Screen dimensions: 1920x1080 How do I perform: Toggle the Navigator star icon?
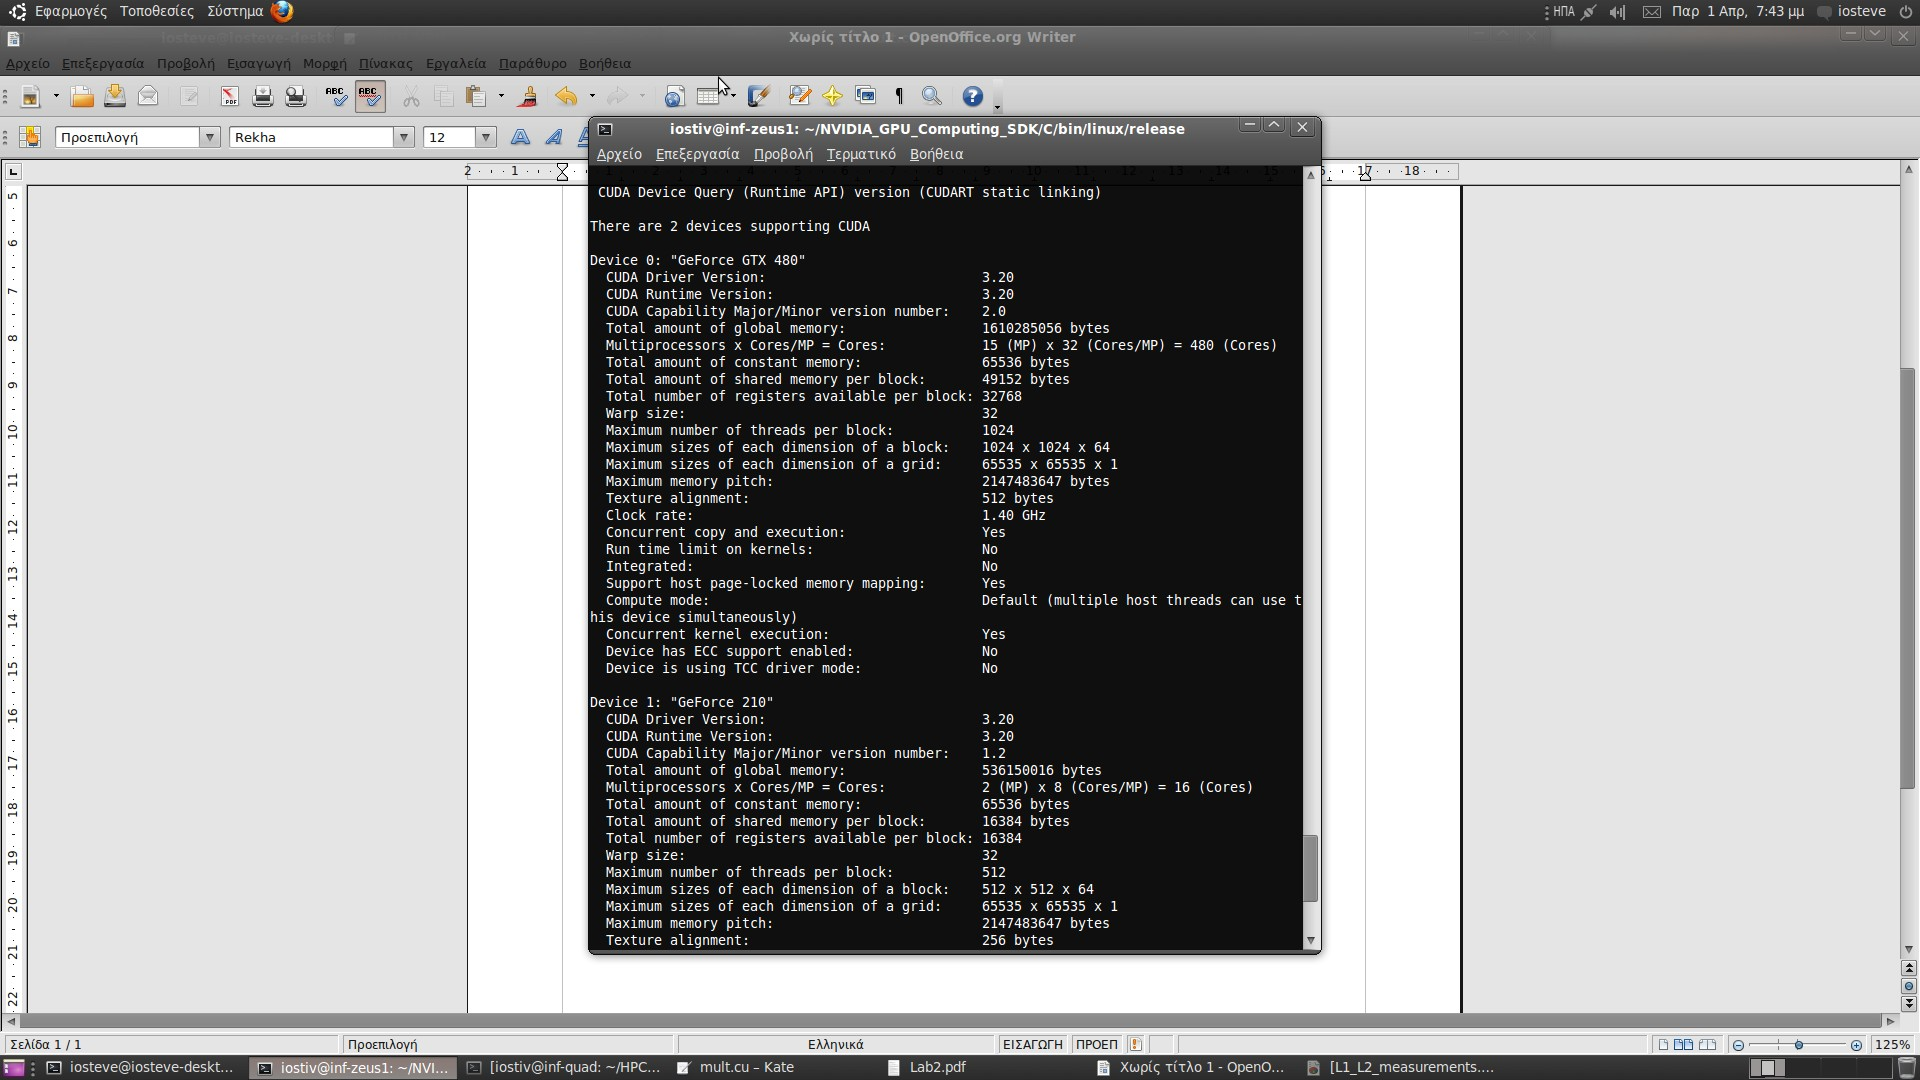pos(832,96)
